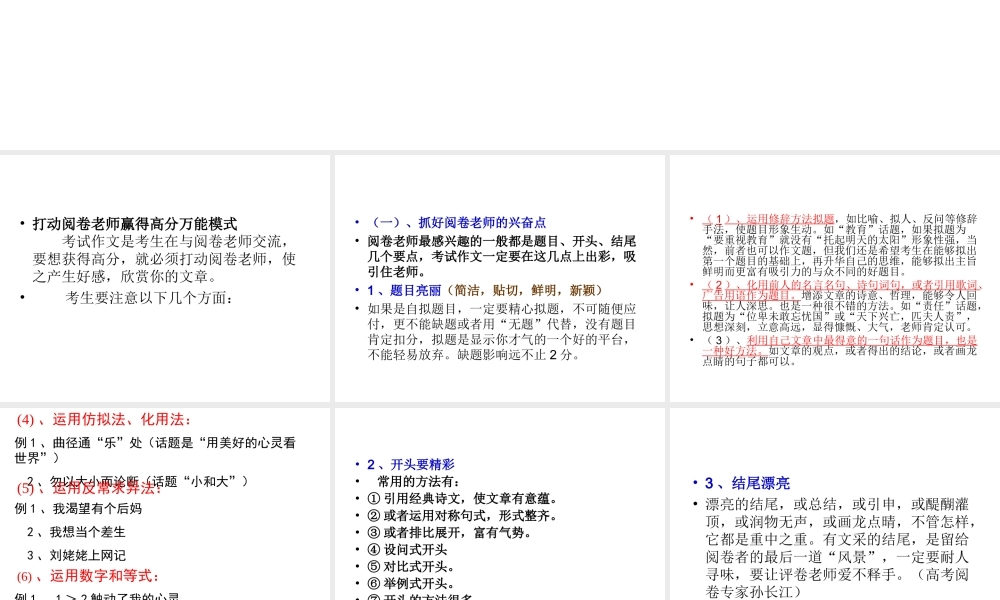
Task: Click the red heading (5)、运用反常求异法
Action: (x=87, y=489)
